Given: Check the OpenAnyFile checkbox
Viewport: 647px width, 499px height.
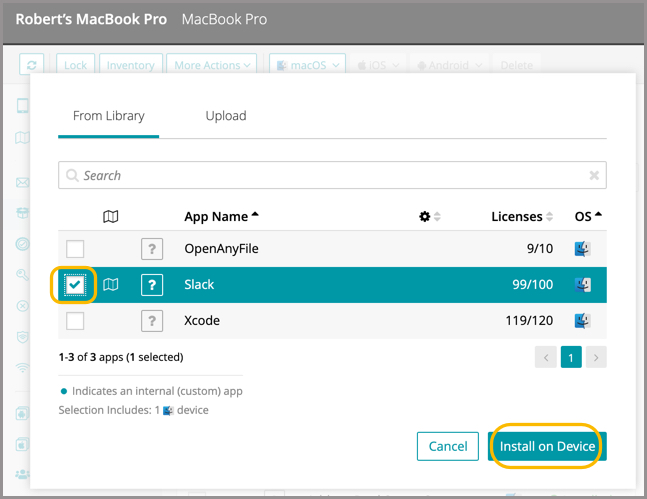Looking at the screenshot, I should (x=75, y=249).
